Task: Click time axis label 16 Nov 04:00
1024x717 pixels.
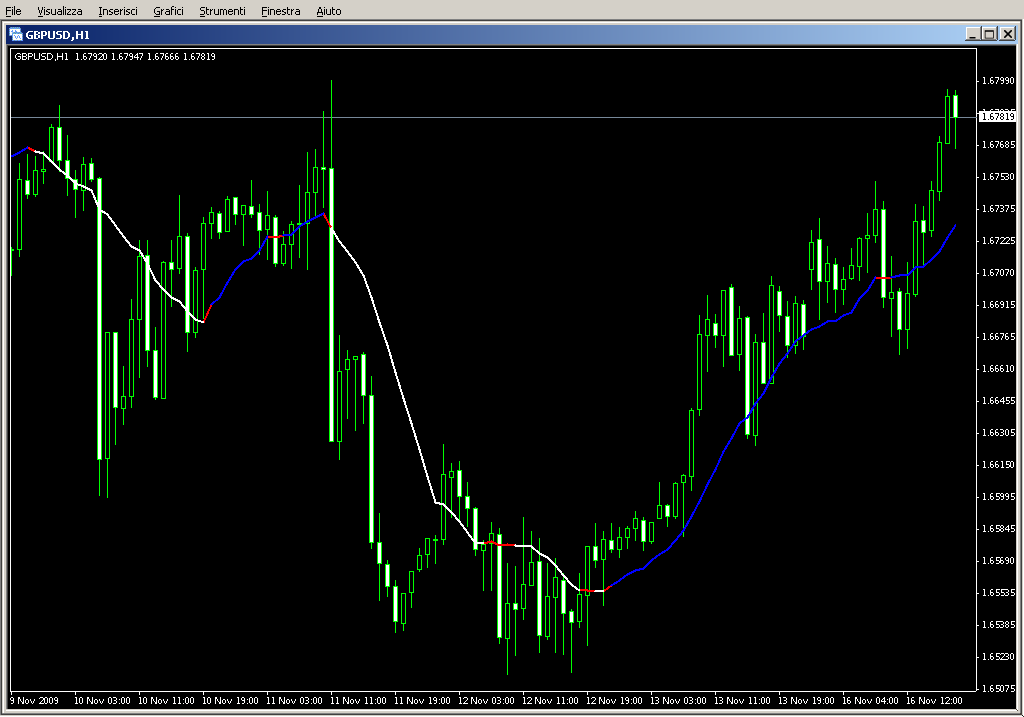Action: [870, 701]
